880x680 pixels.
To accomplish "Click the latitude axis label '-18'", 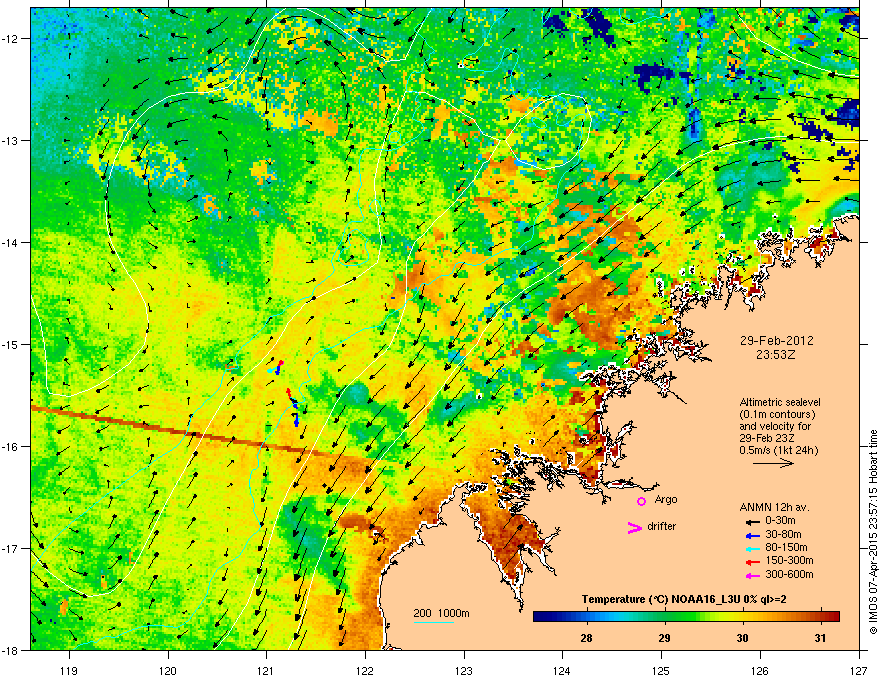I will [x=11, y=650].
